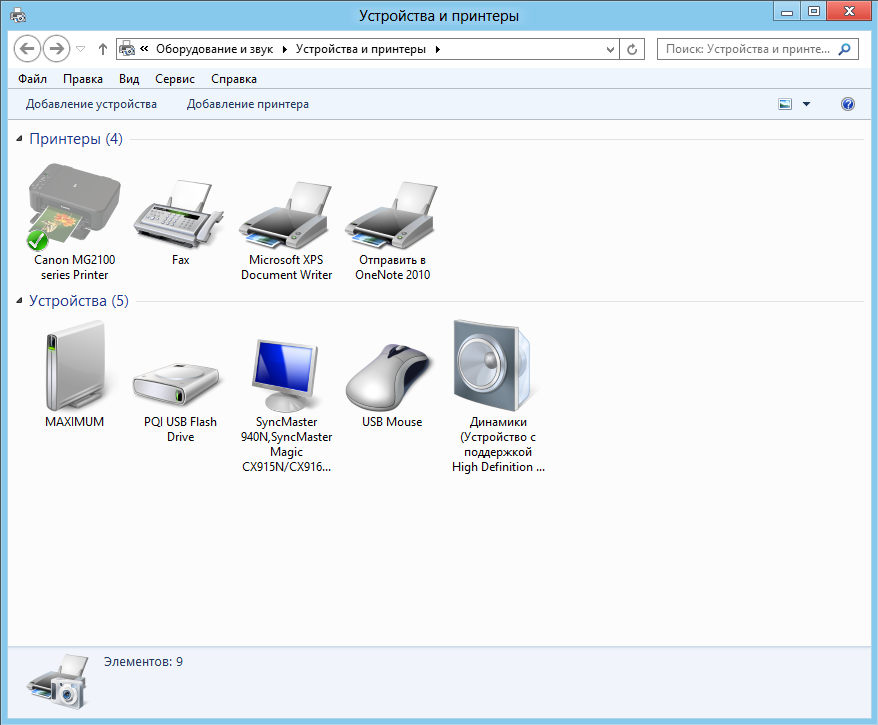Click the Отправить в OneNote 2010 label
Viewport: 878px width, 725px height.
tap(393, 267)
